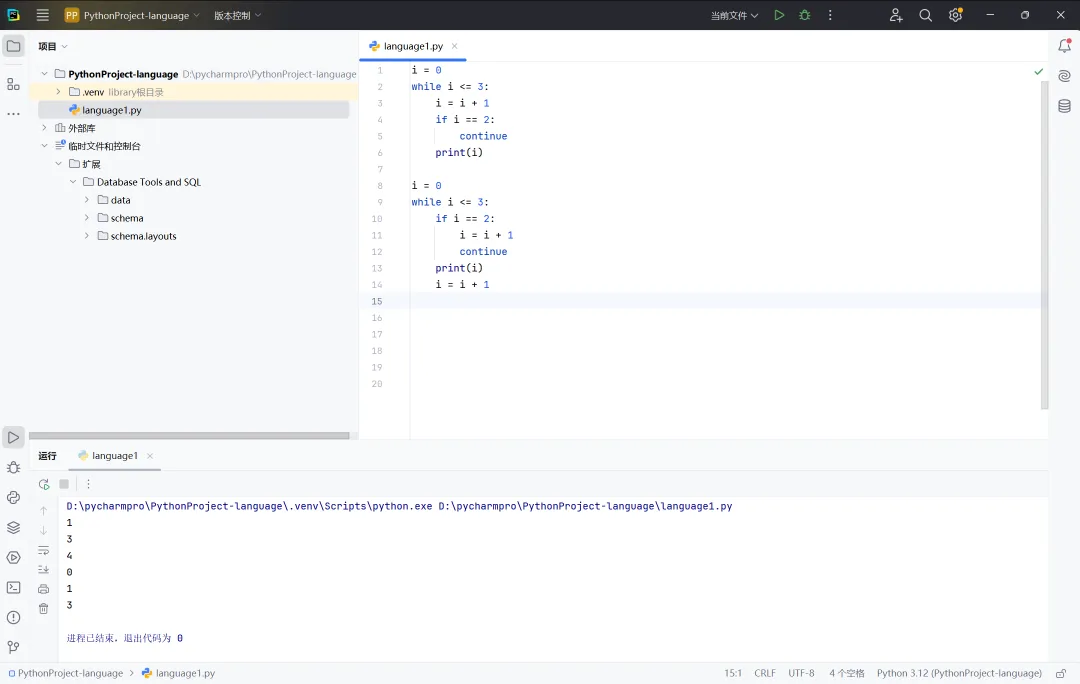The height and width of the screenshot is (684, 1080).
Task: Toggle the Project tool window folder icon
Action: (14, 46)
